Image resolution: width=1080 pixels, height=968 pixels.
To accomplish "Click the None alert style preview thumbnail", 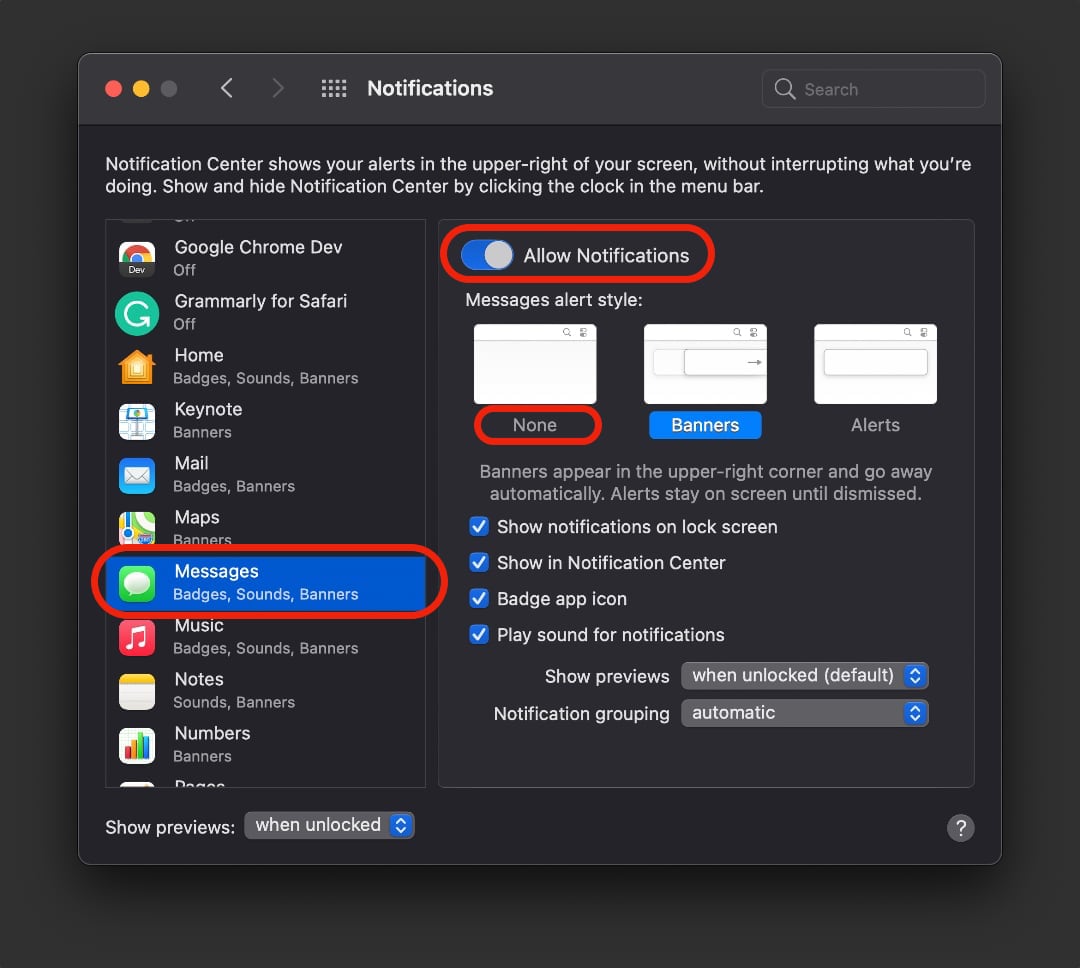I will 534,364.
